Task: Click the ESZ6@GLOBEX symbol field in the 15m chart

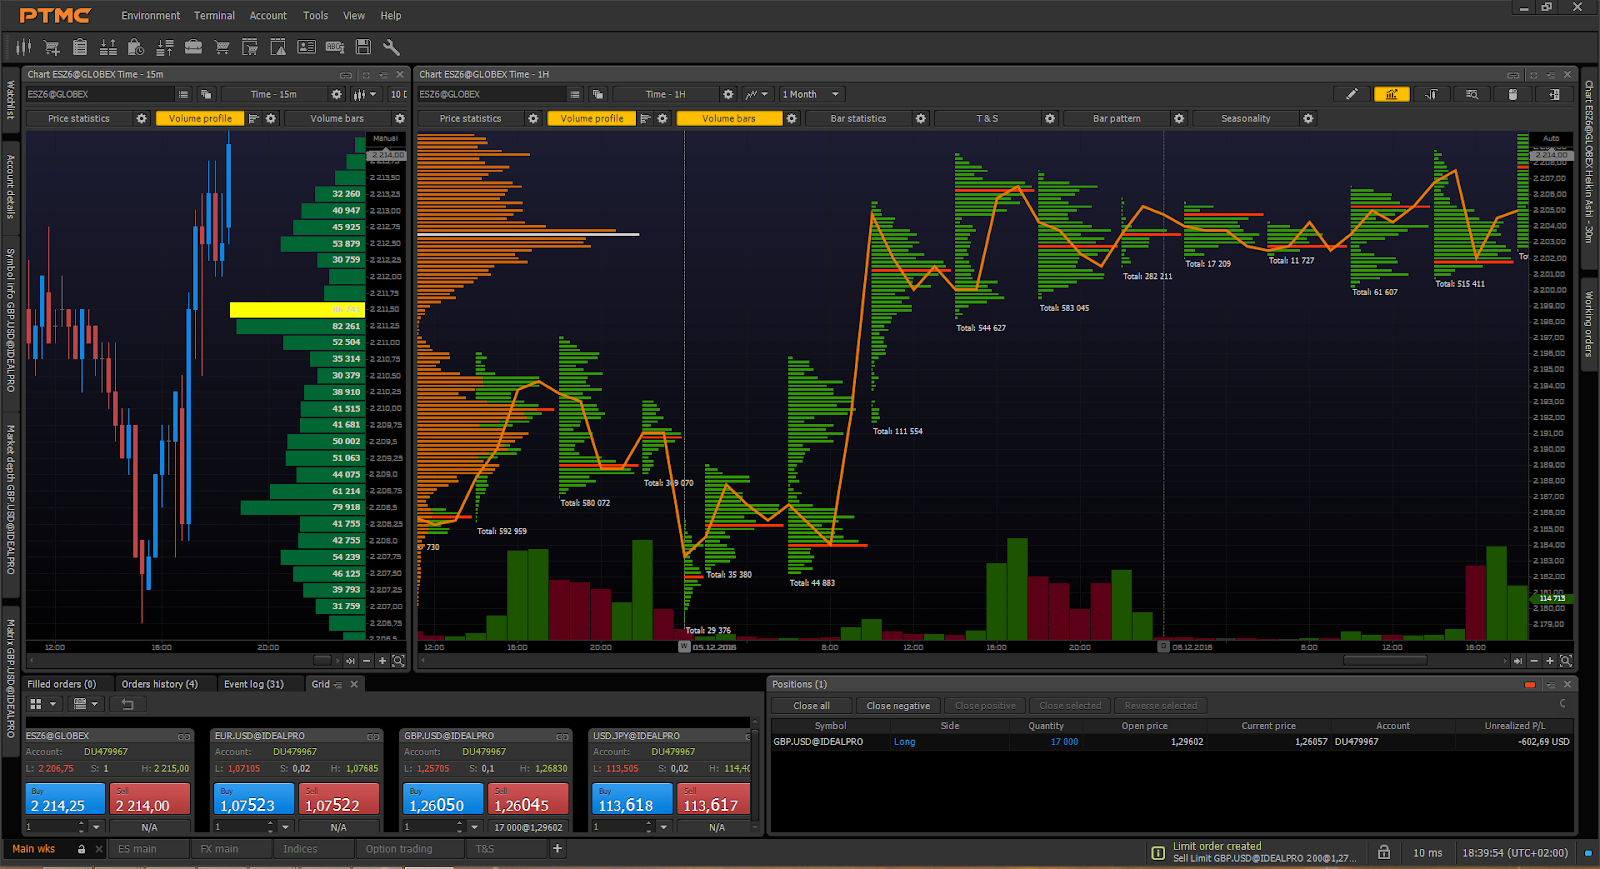Action: [x=100, y=94]
